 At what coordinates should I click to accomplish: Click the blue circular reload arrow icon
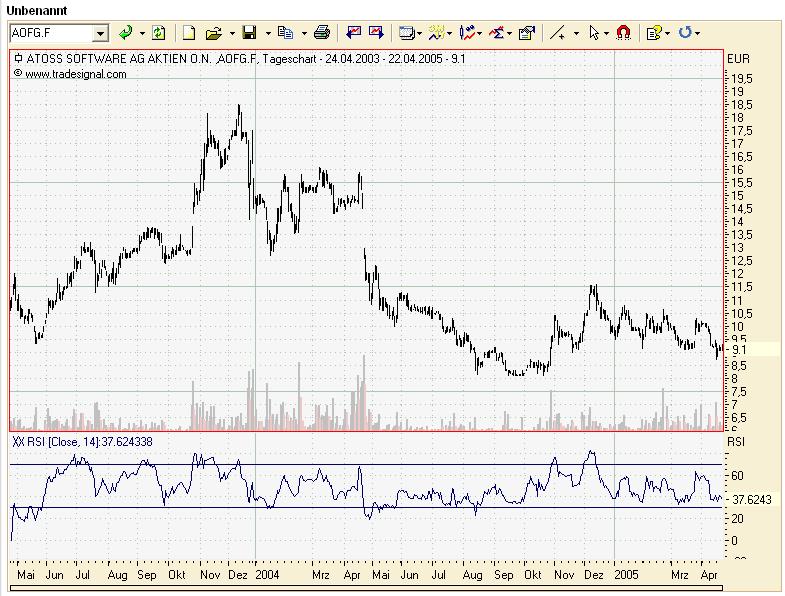click(x=685, y=33)
